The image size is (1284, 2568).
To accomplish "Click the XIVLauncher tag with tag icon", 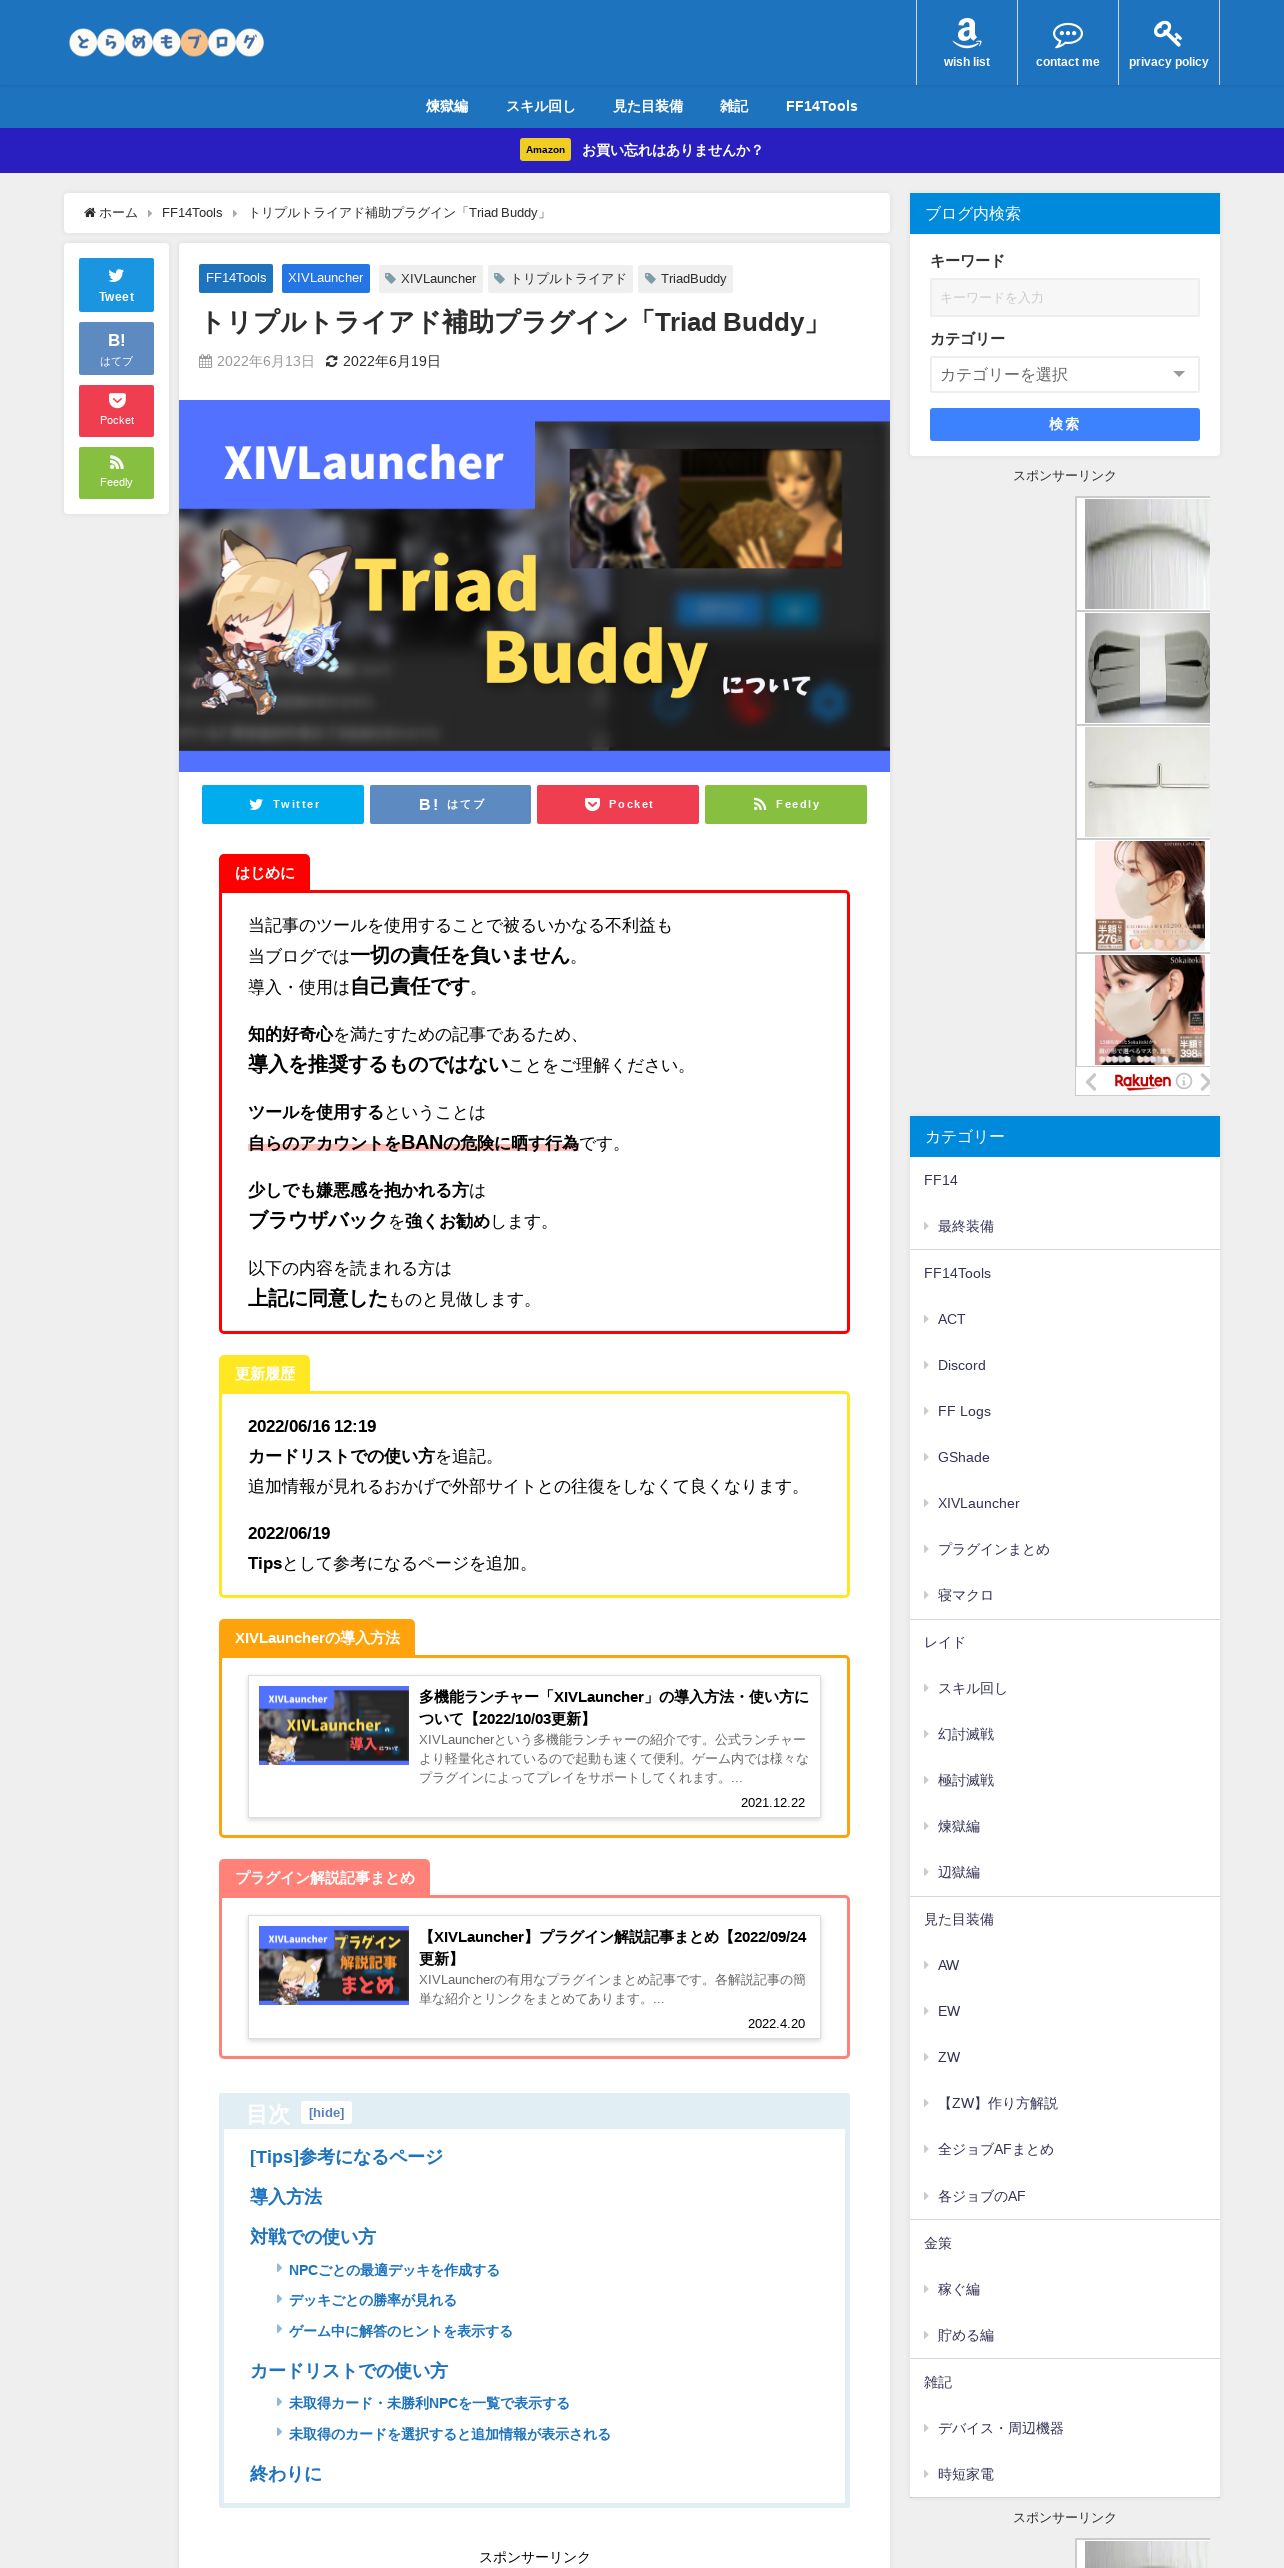I will point(430,279).
